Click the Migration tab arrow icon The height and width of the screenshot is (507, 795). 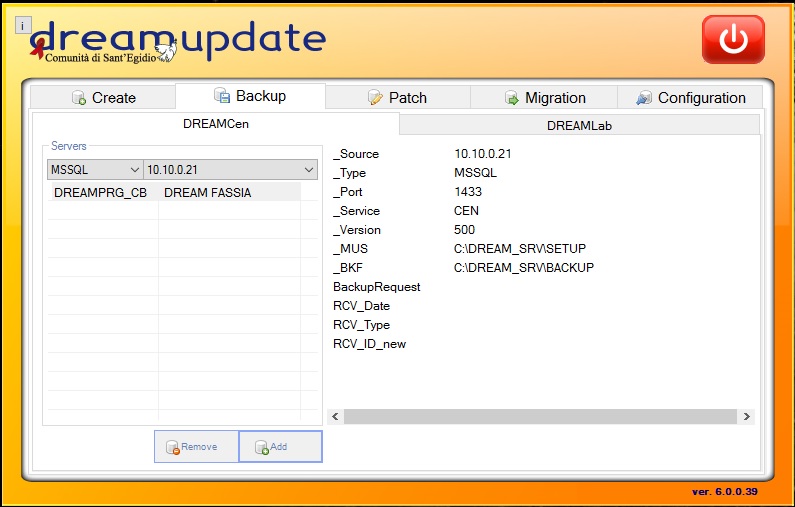click(x=512, y=97)
